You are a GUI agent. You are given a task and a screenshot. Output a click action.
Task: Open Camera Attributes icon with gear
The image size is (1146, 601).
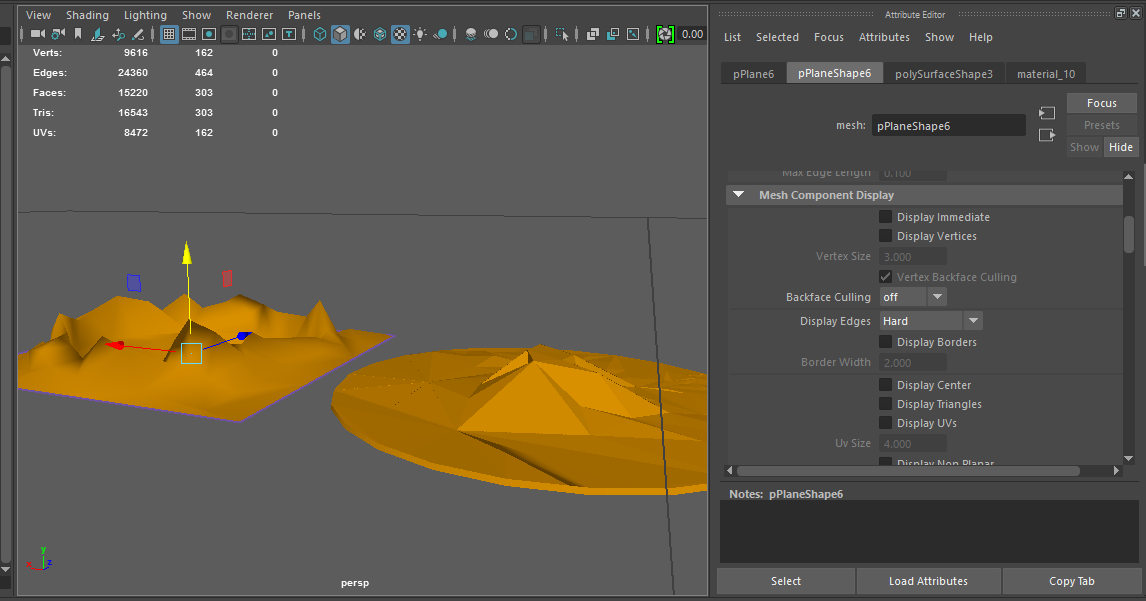(x=58, y=34)
